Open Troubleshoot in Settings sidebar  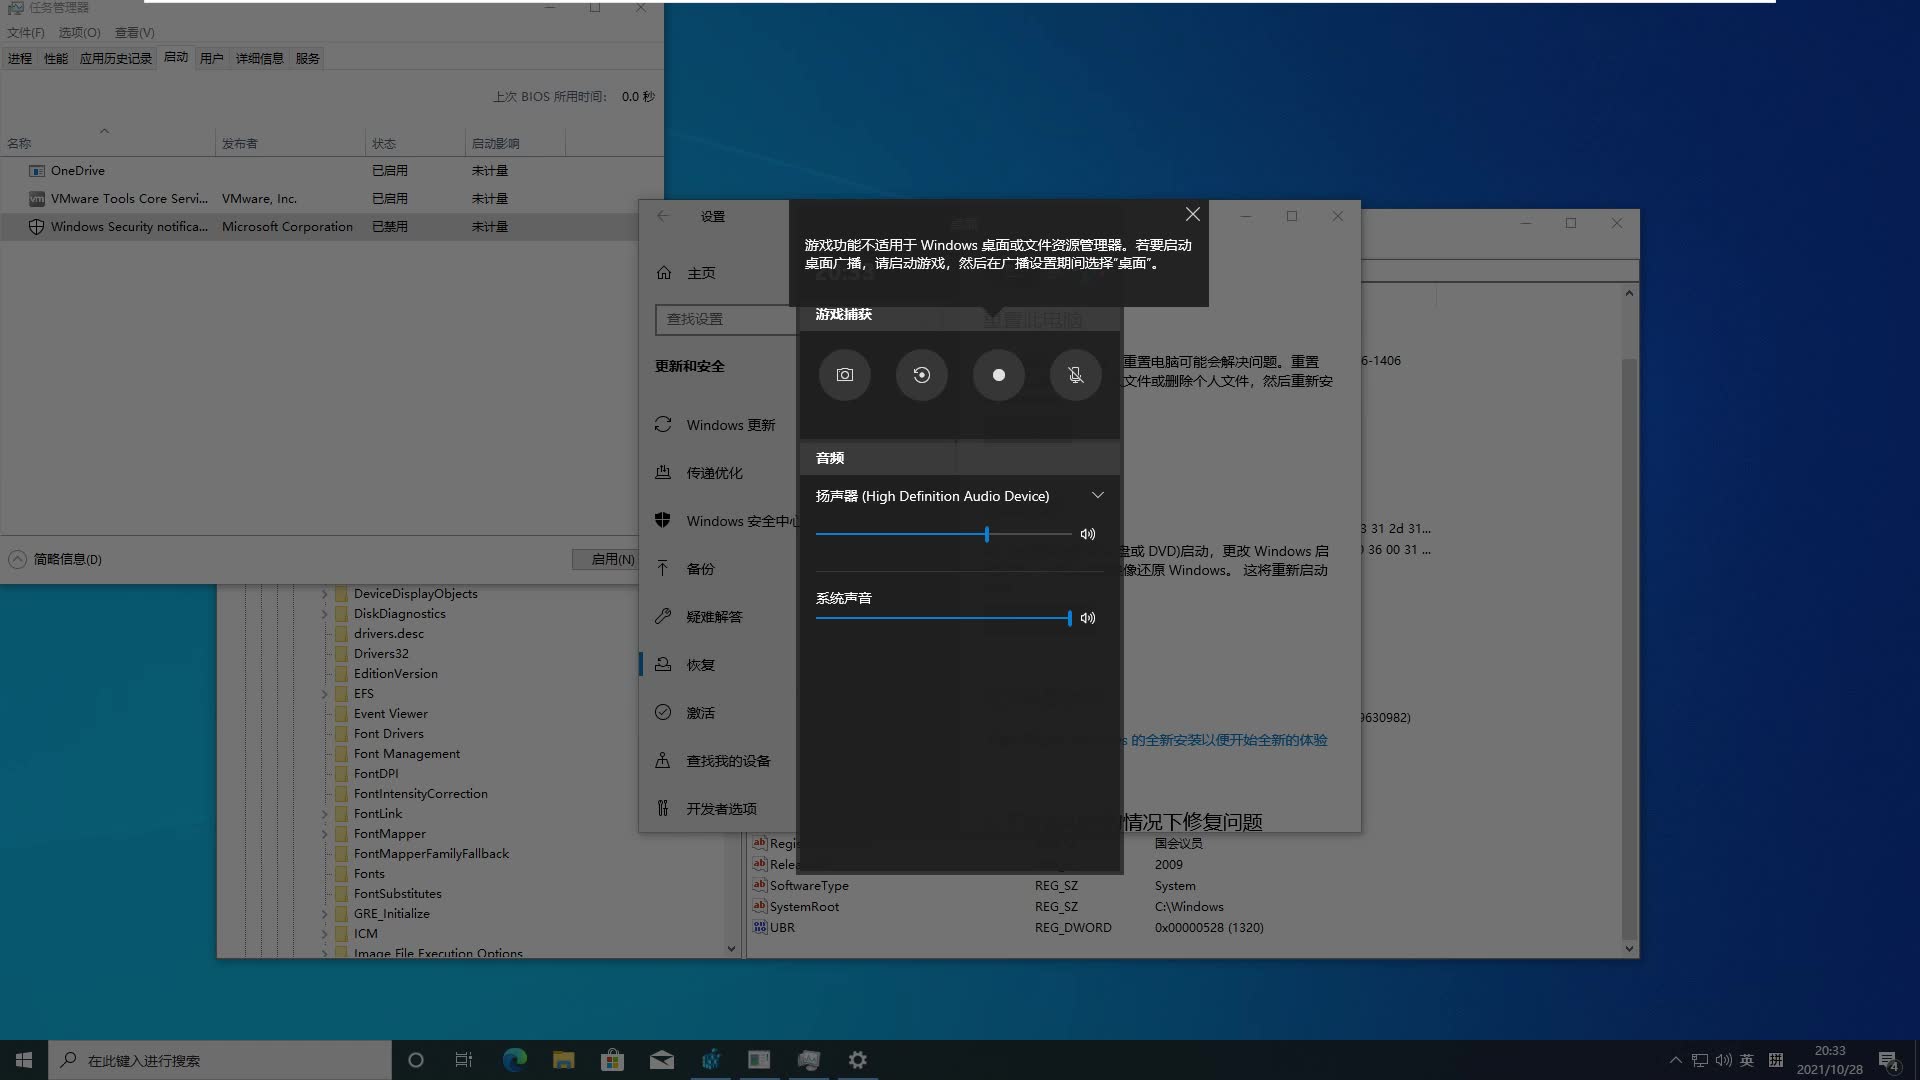click(x=699, y=617)
